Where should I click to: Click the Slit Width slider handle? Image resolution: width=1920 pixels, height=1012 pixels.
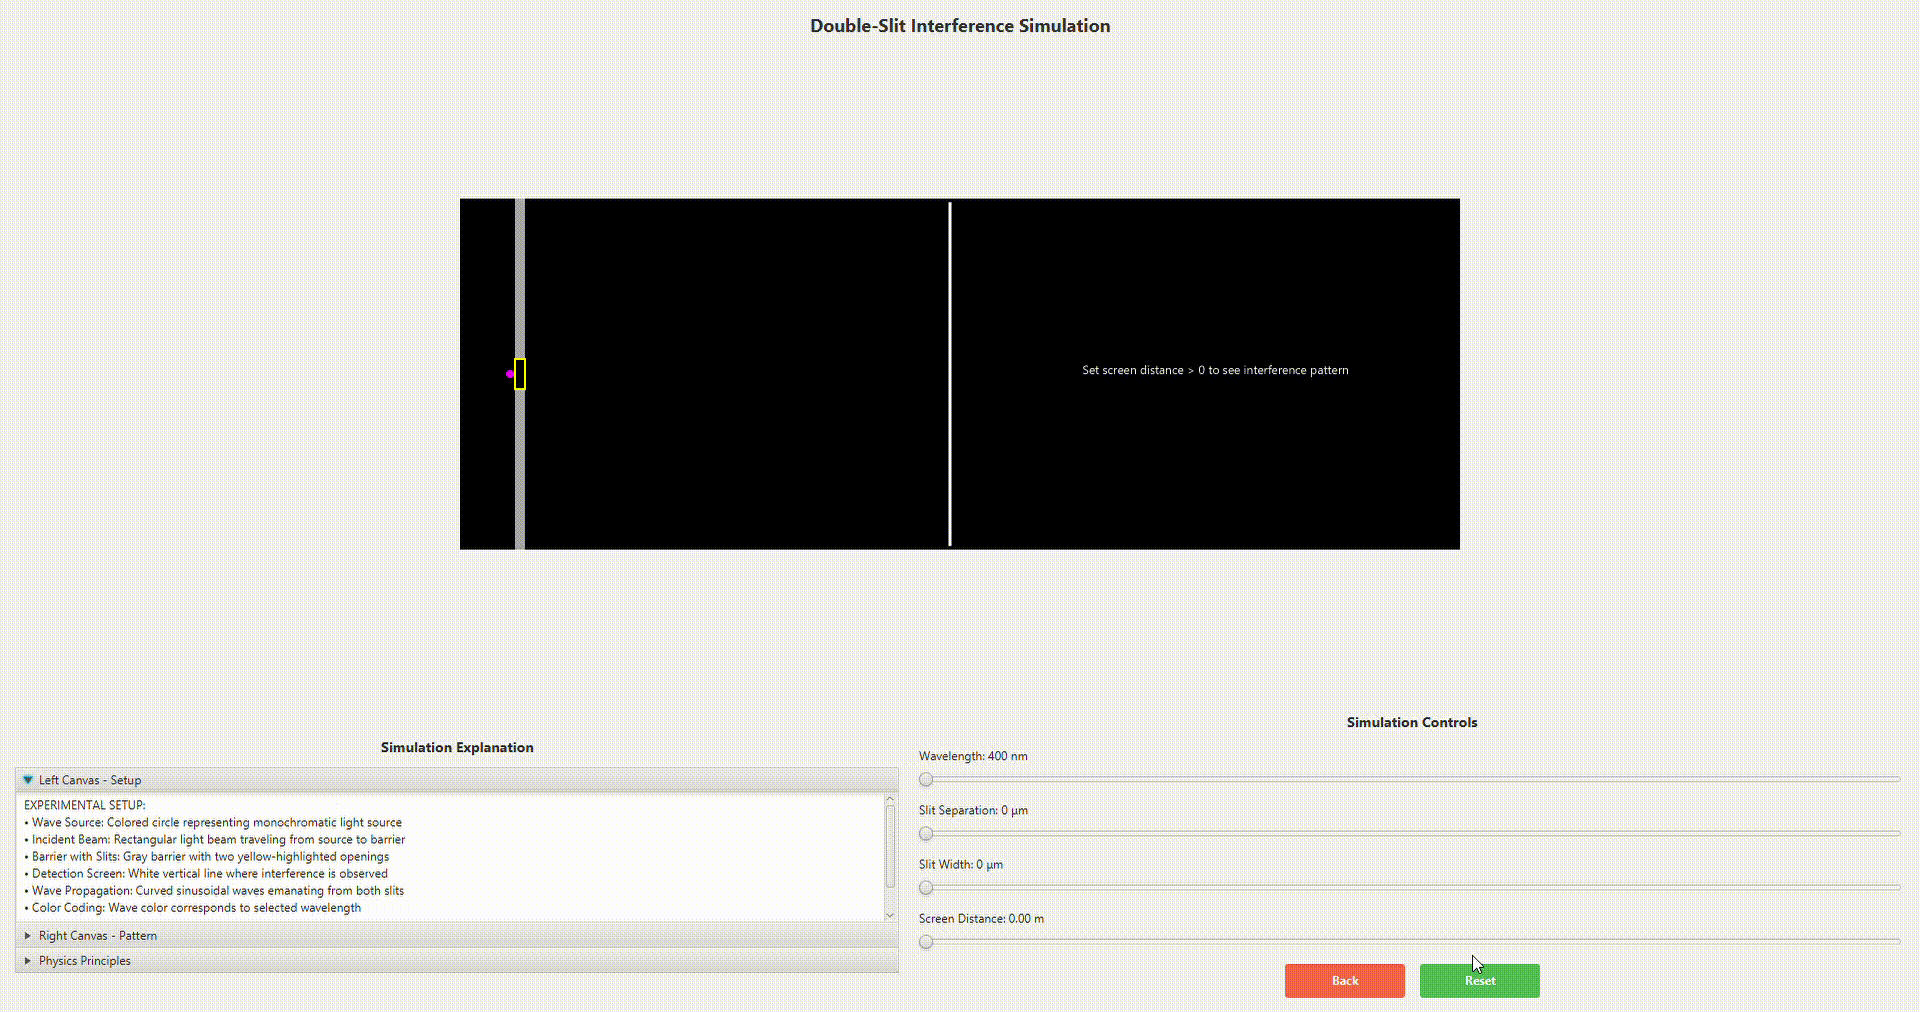point(926,887)
